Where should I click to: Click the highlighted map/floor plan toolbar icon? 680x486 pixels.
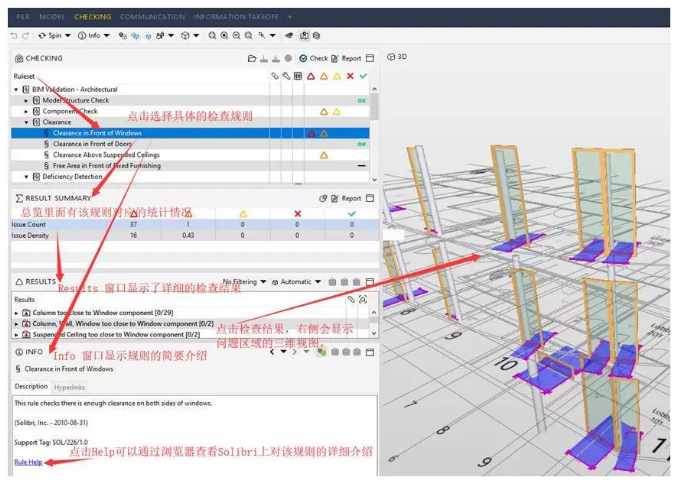(x=304, y=36)
